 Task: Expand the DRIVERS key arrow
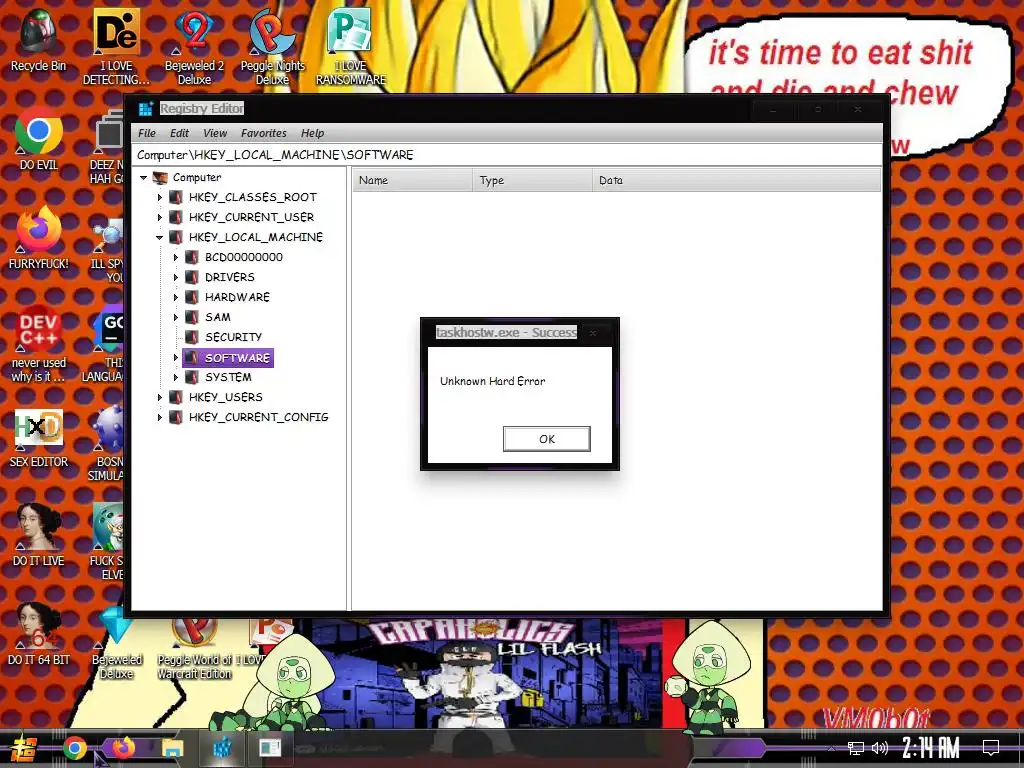tap(175, 277)
